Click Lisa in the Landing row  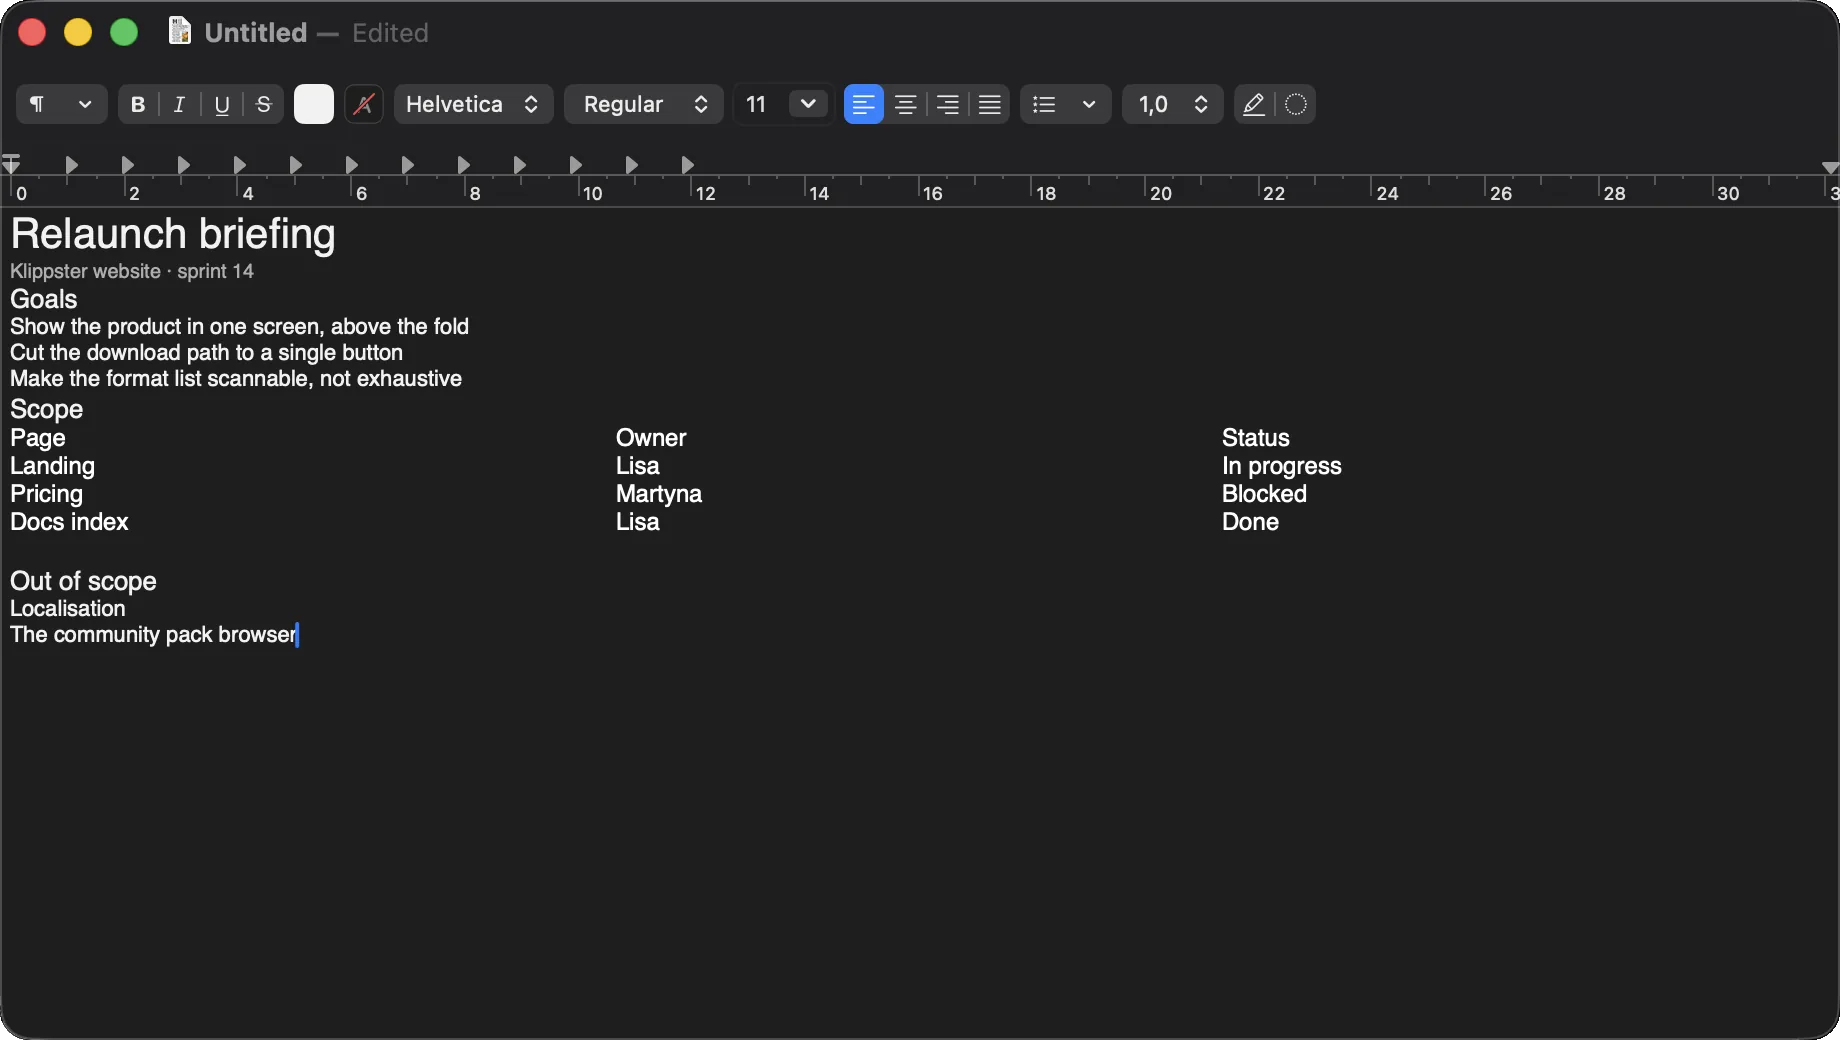tap(638, 466)
